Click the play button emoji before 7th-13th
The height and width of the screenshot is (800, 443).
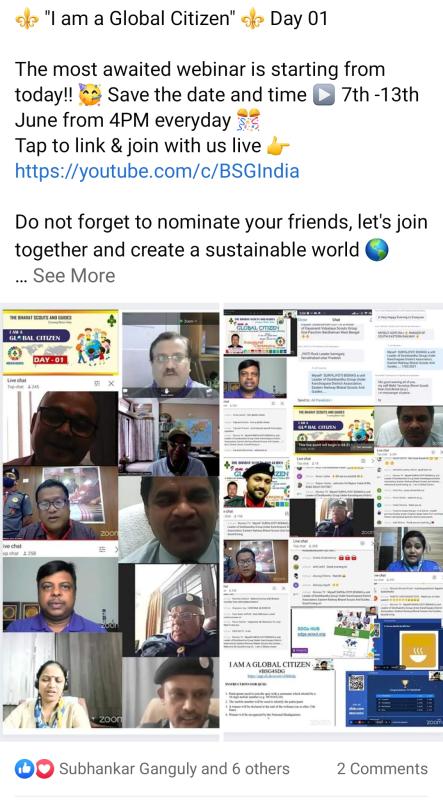pyautogui.click(x=324, y=95)
